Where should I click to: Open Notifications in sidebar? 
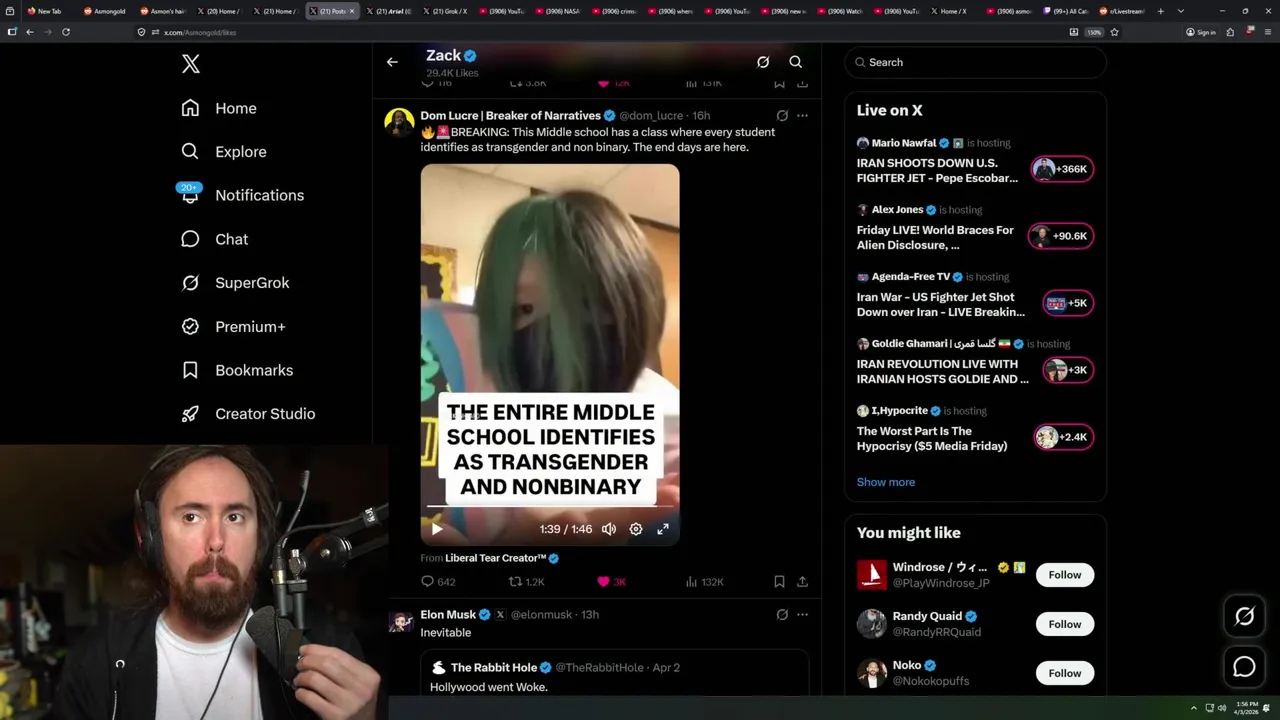pyautogui.click(x=242, y=195)
